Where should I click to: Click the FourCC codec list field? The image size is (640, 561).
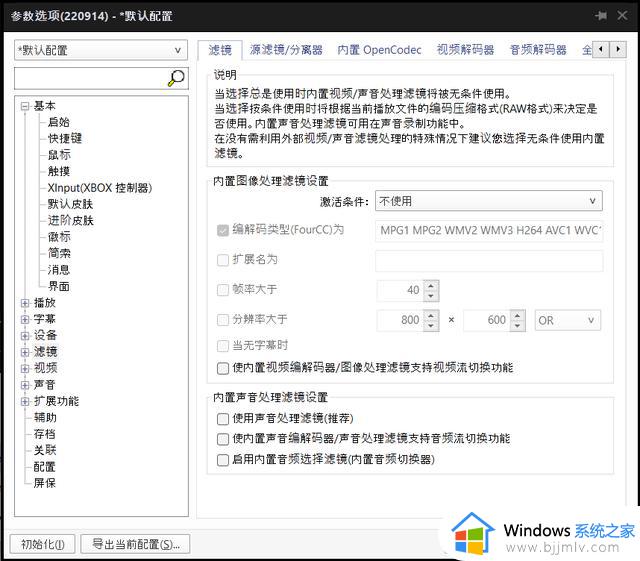point(489,230)
